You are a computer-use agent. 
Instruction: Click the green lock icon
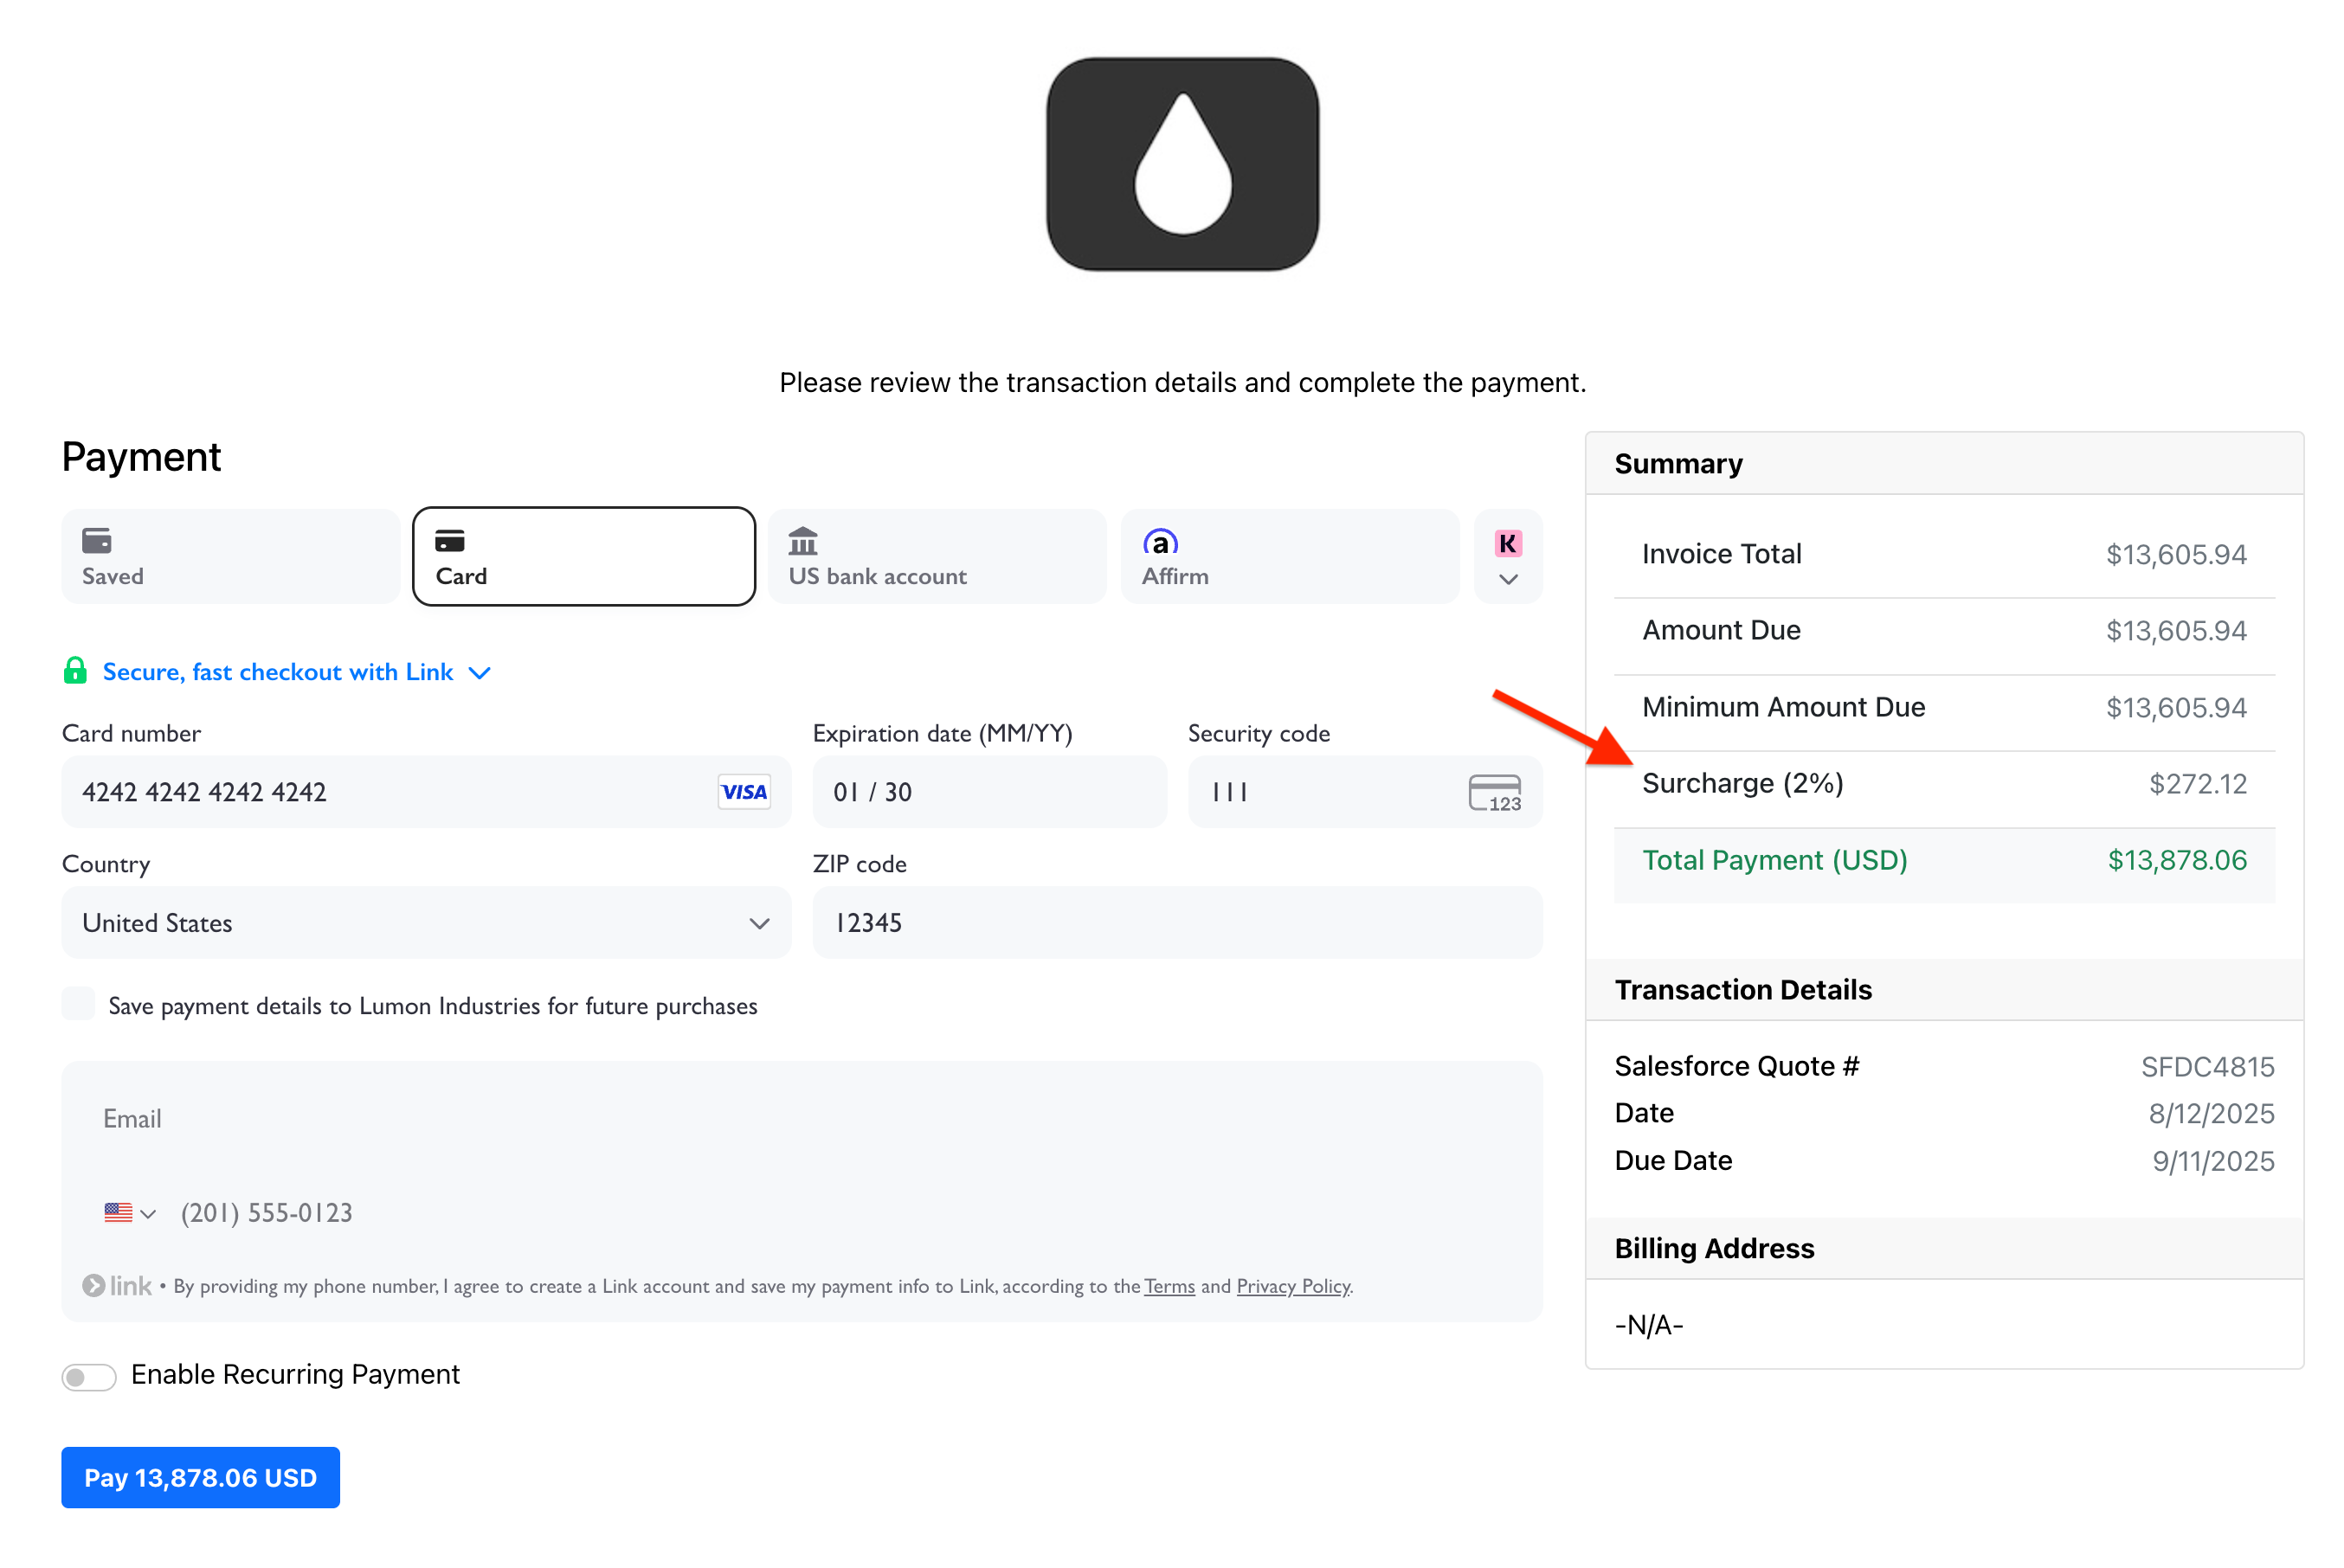point(75,671)
